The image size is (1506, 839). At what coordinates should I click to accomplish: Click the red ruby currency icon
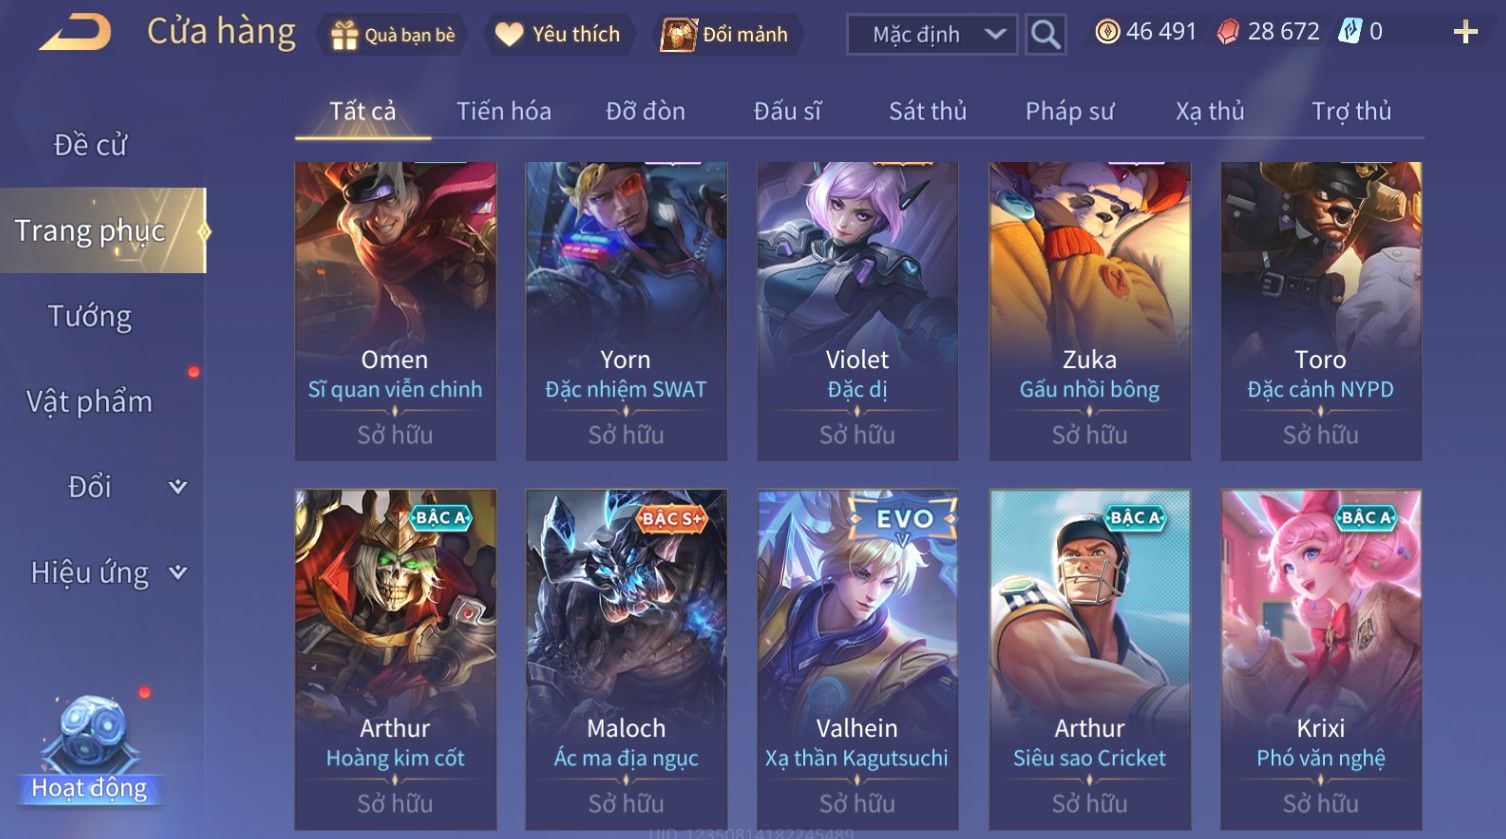click(1228, 32)
